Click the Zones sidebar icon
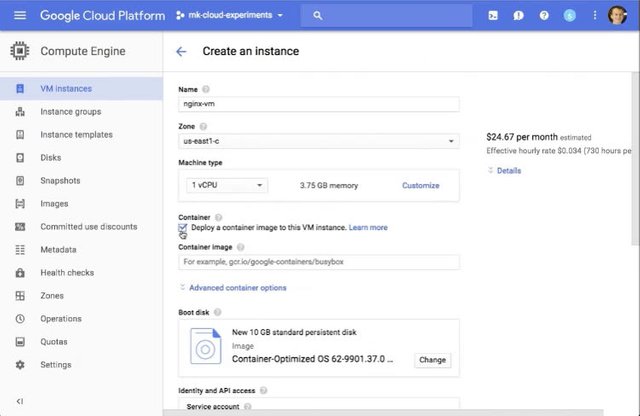This screenshot has height=416, width=640. coord(20,296)
